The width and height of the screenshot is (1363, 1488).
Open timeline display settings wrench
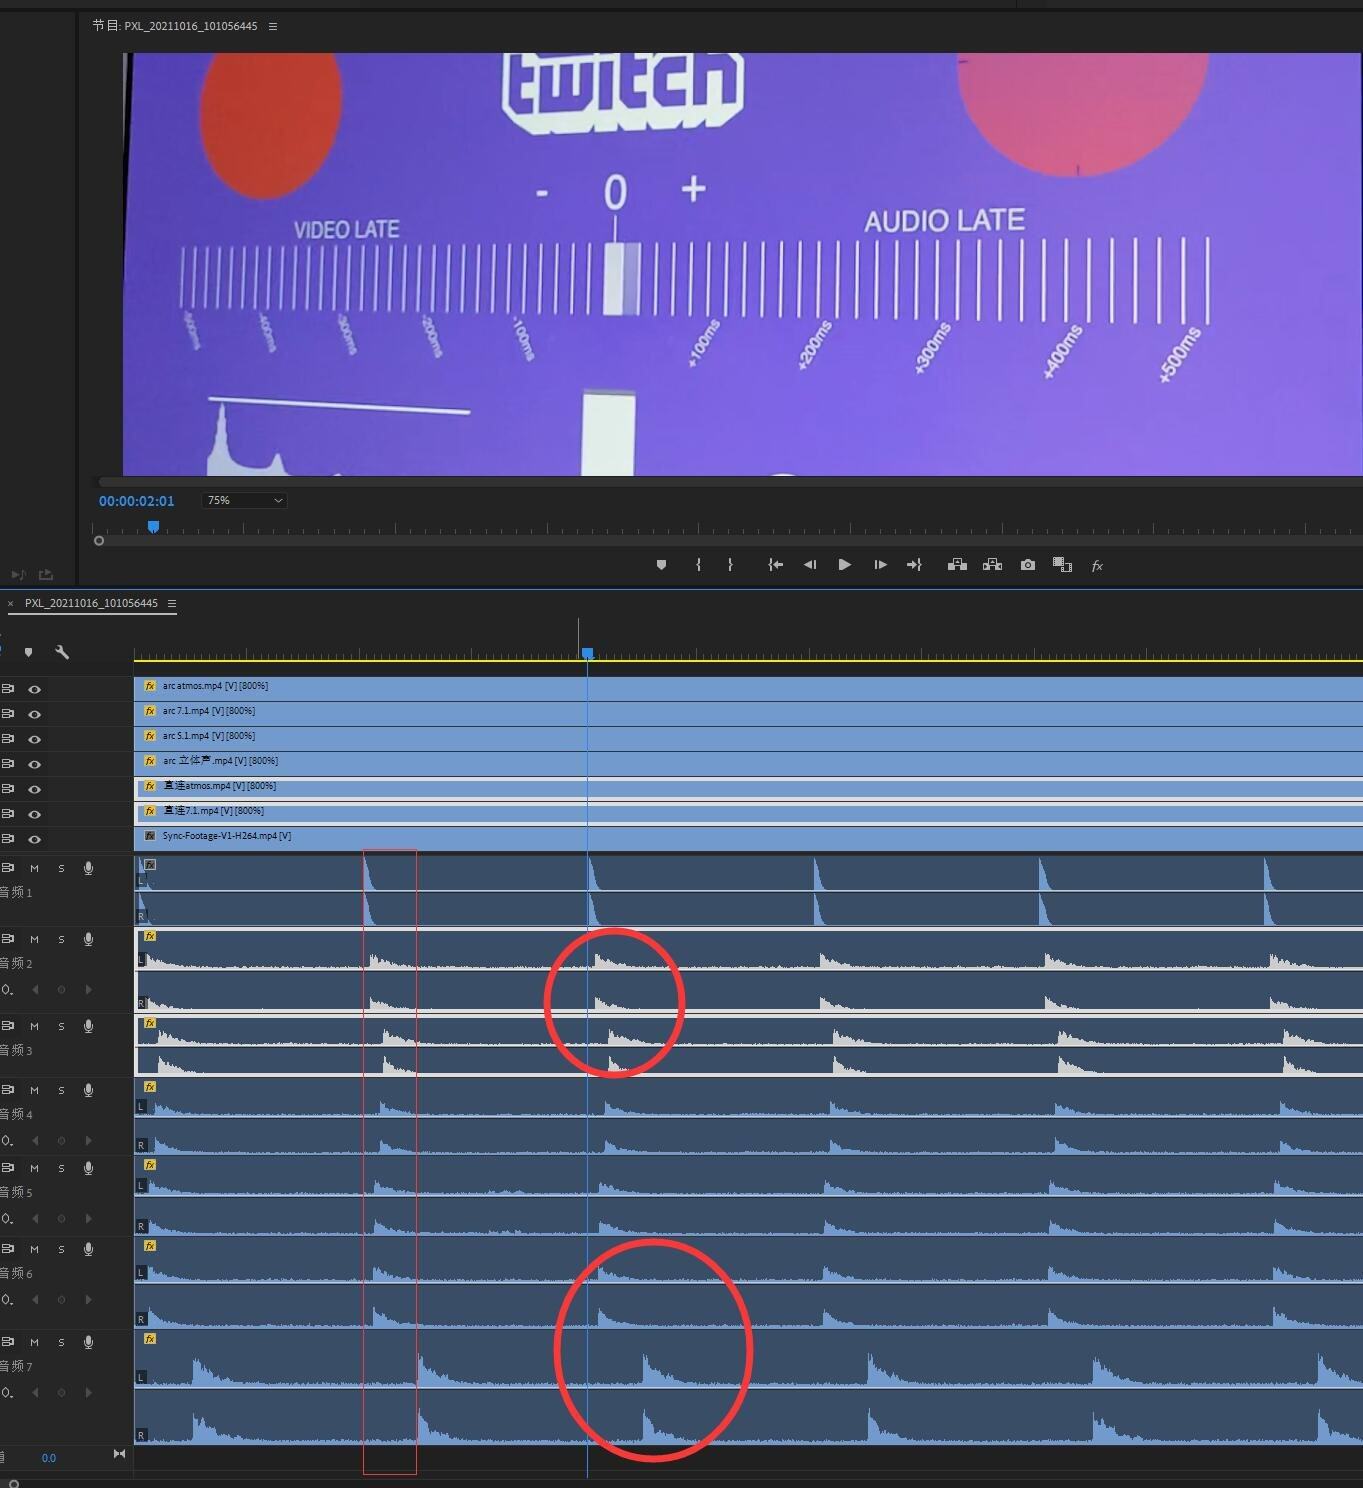pyautogui.click(x=62, y=652)
